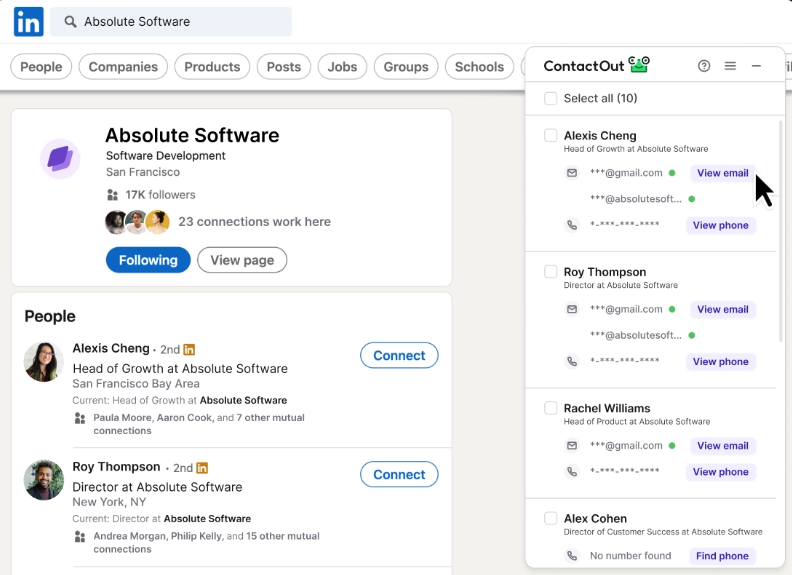Select the People filter tab

41,67
